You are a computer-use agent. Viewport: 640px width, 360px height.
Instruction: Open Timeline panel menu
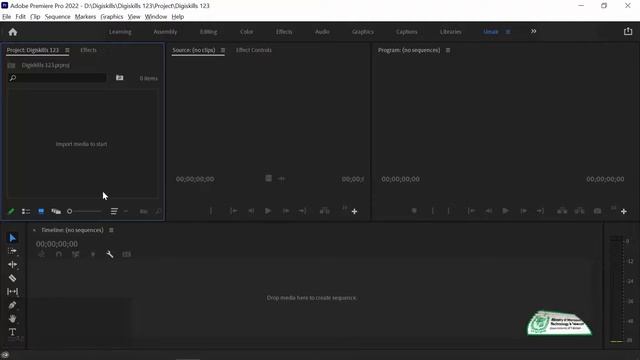coord(111,230)
